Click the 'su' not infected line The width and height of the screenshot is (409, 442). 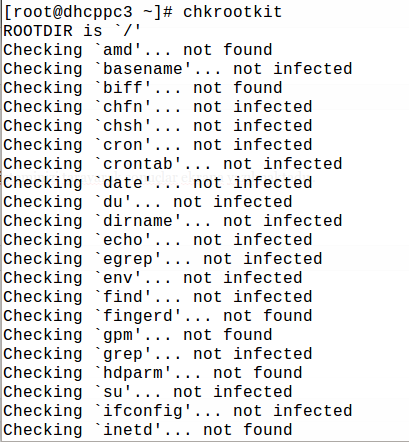[148, 392]
